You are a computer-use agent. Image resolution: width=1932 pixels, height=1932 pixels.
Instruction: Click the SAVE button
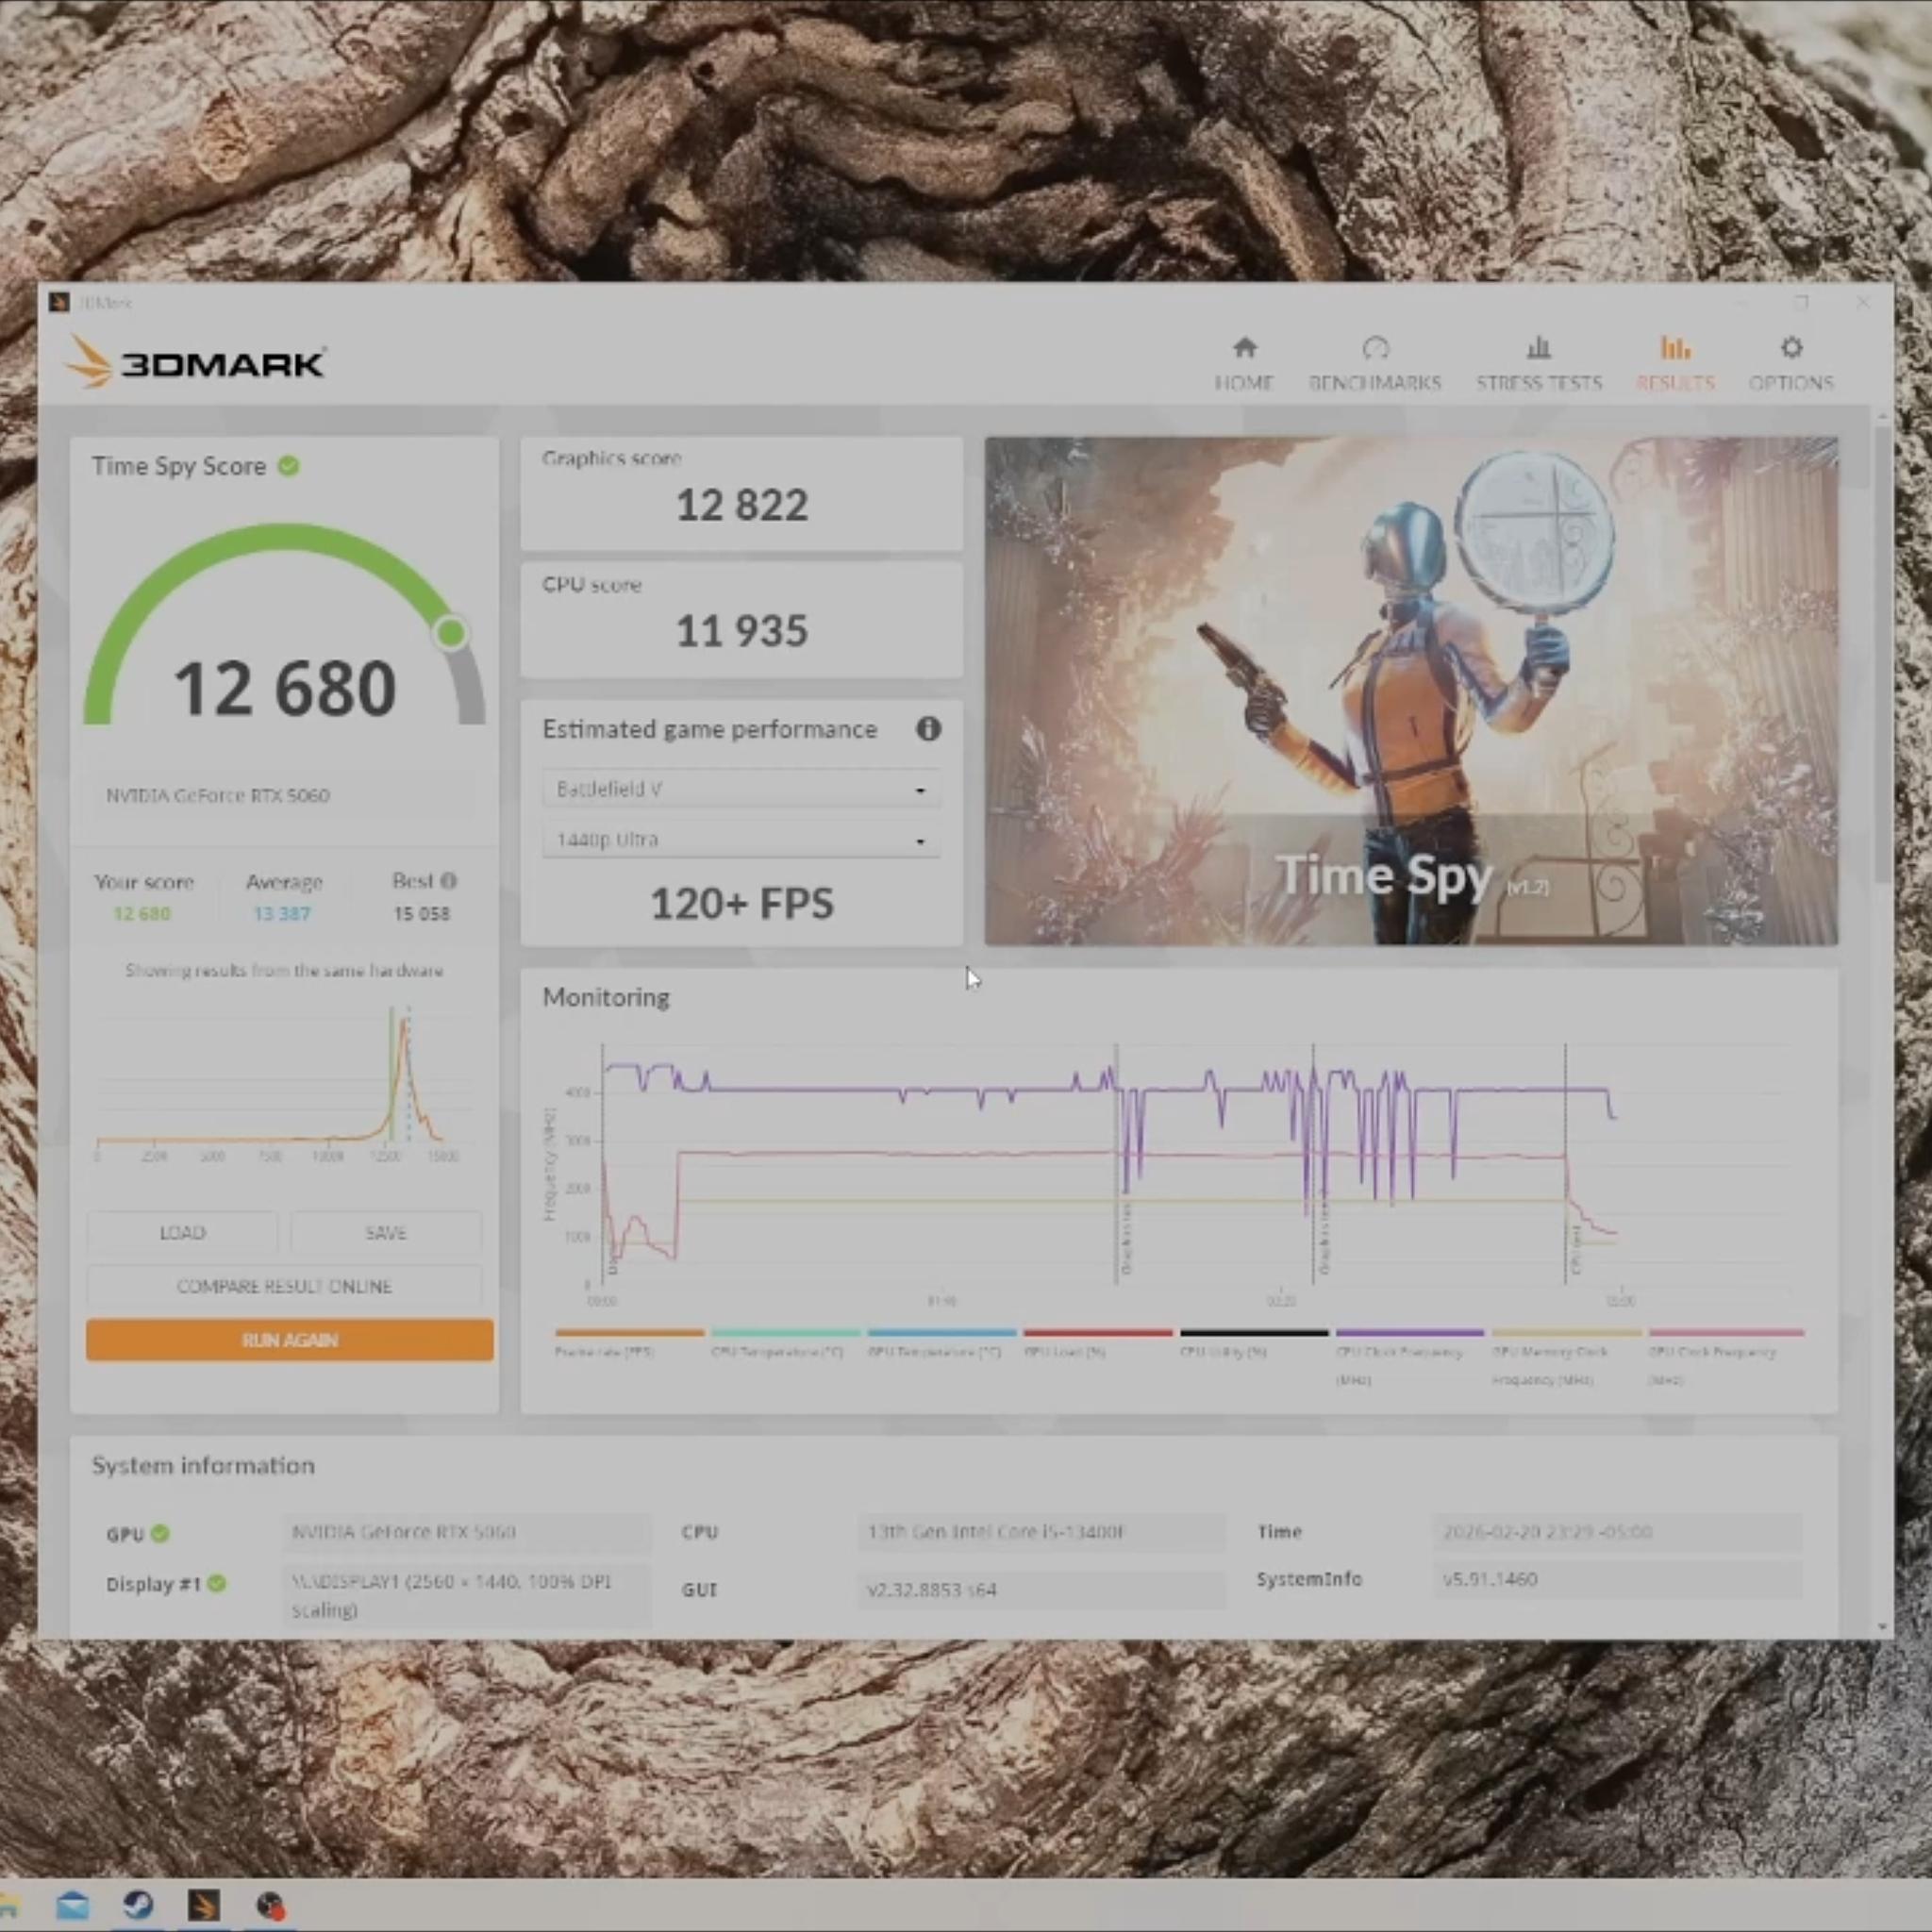pos(386,1233)
